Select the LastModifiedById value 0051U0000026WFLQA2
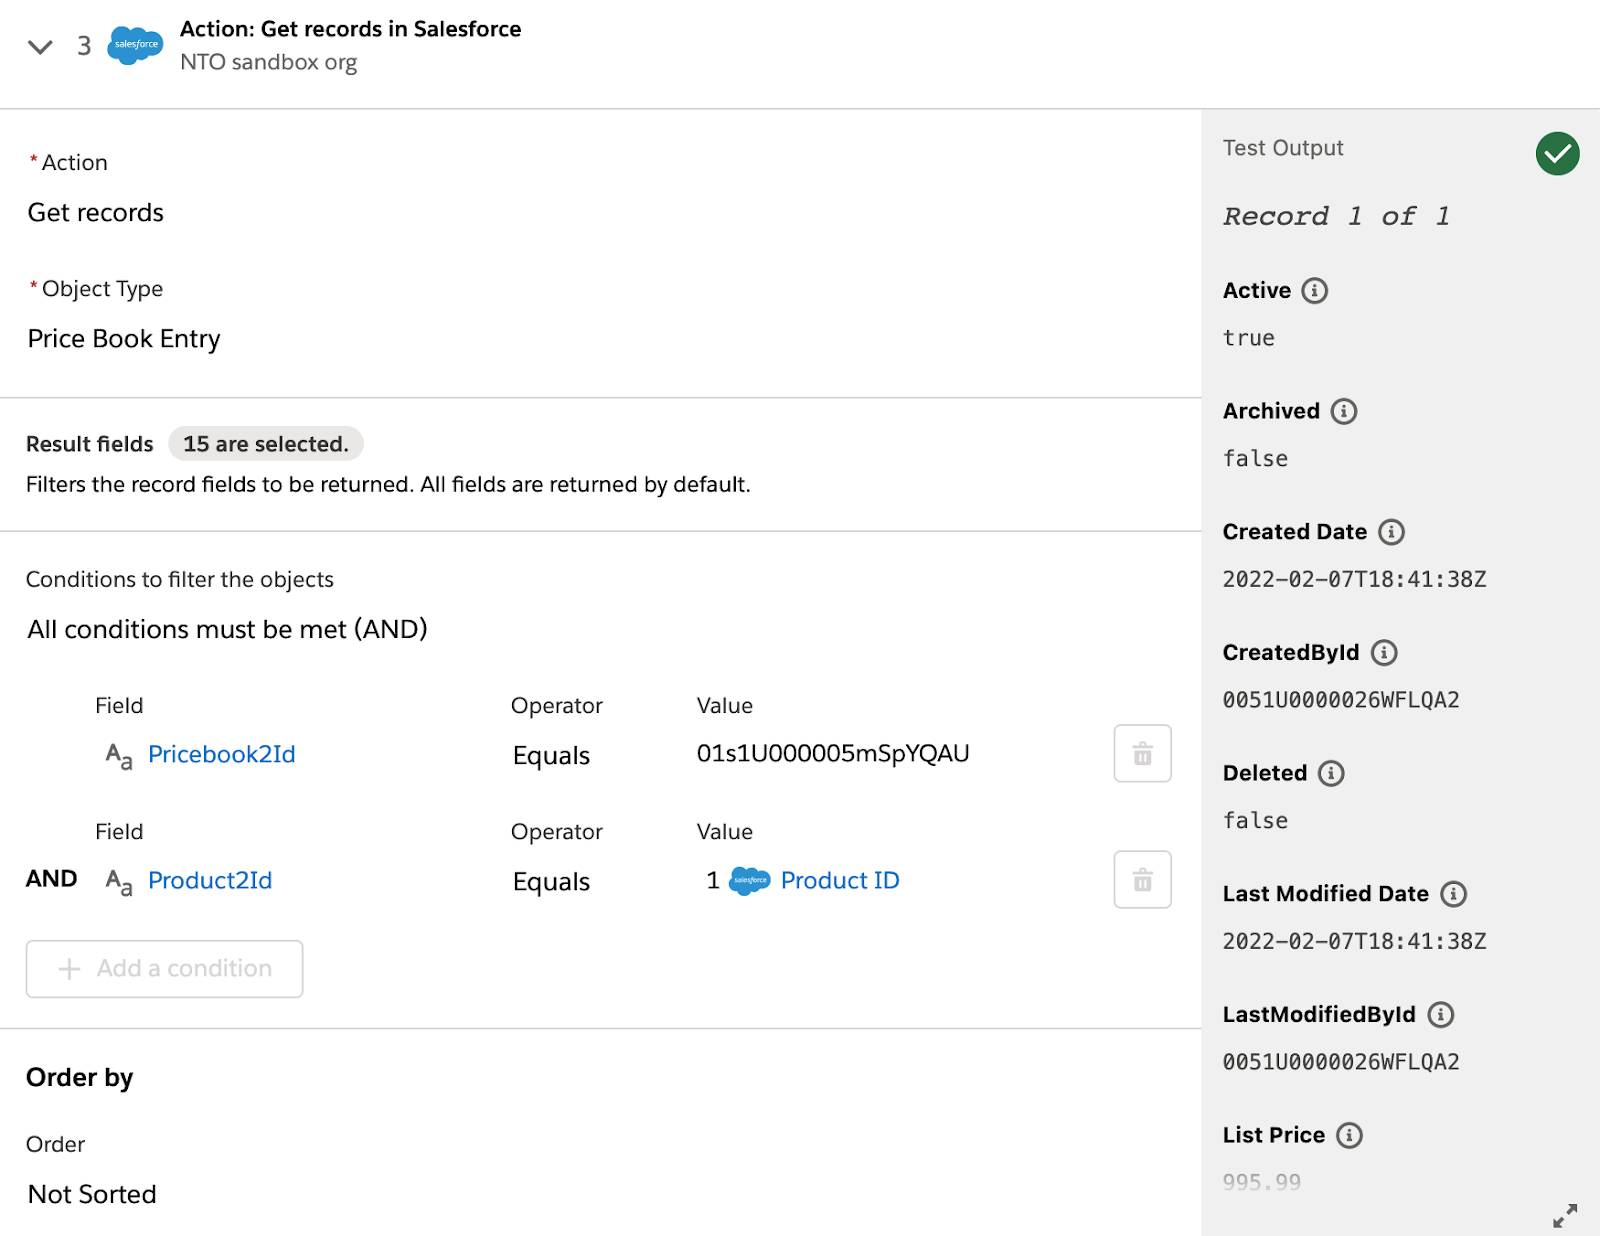Viewport: 1600px width, 1236px height. [1341, 1062]
